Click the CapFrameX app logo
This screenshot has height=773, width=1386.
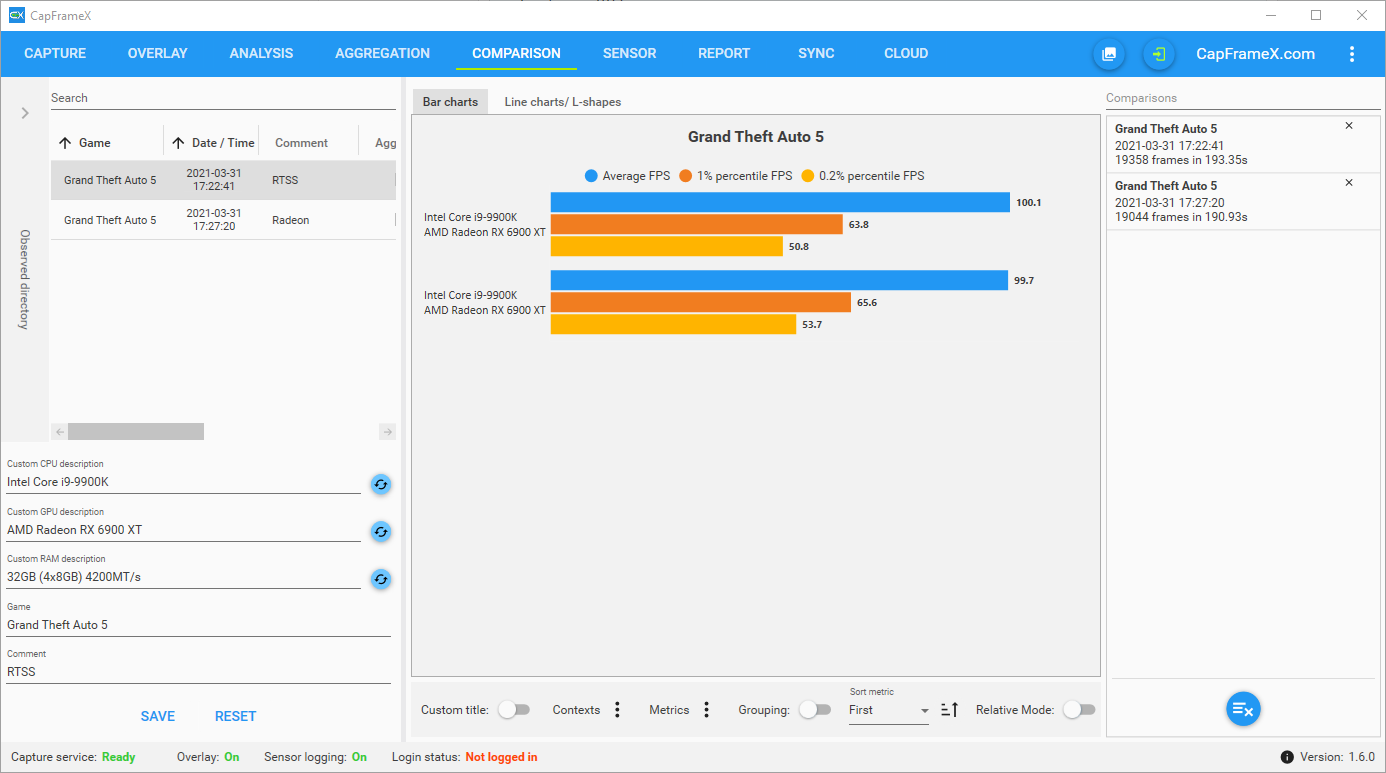point(16,15)
